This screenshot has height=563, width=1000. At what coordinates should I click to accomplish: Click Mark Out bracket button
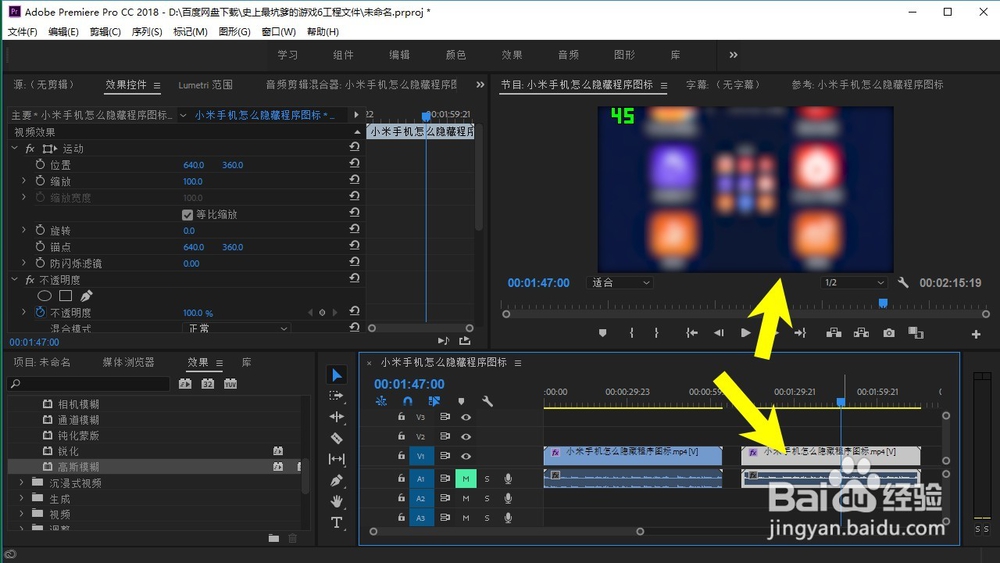click(656, 333)
